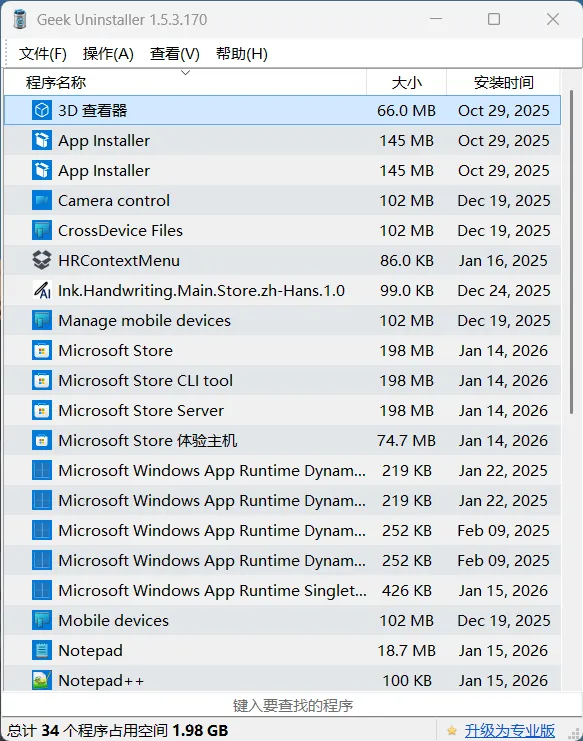
Task: Maximize the Geek Uninstaller window
Action: pyautogui.click(x=494, y=19)
